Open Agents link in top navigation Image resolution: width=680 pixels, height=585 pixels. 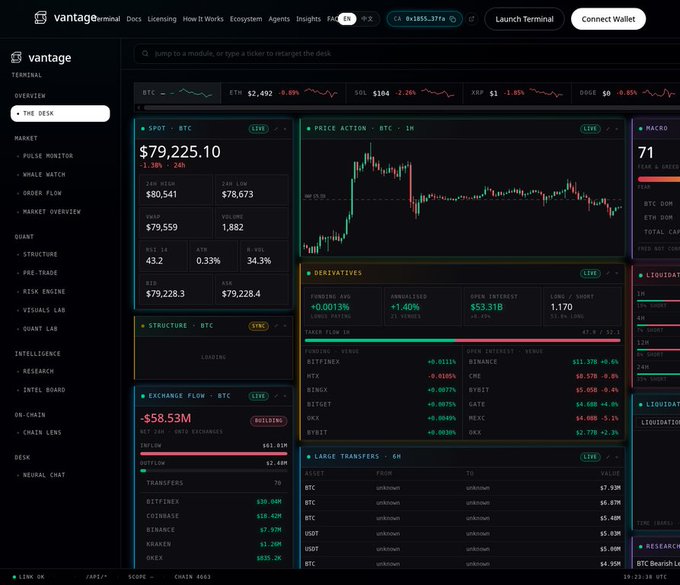click(x=279, y=19)
